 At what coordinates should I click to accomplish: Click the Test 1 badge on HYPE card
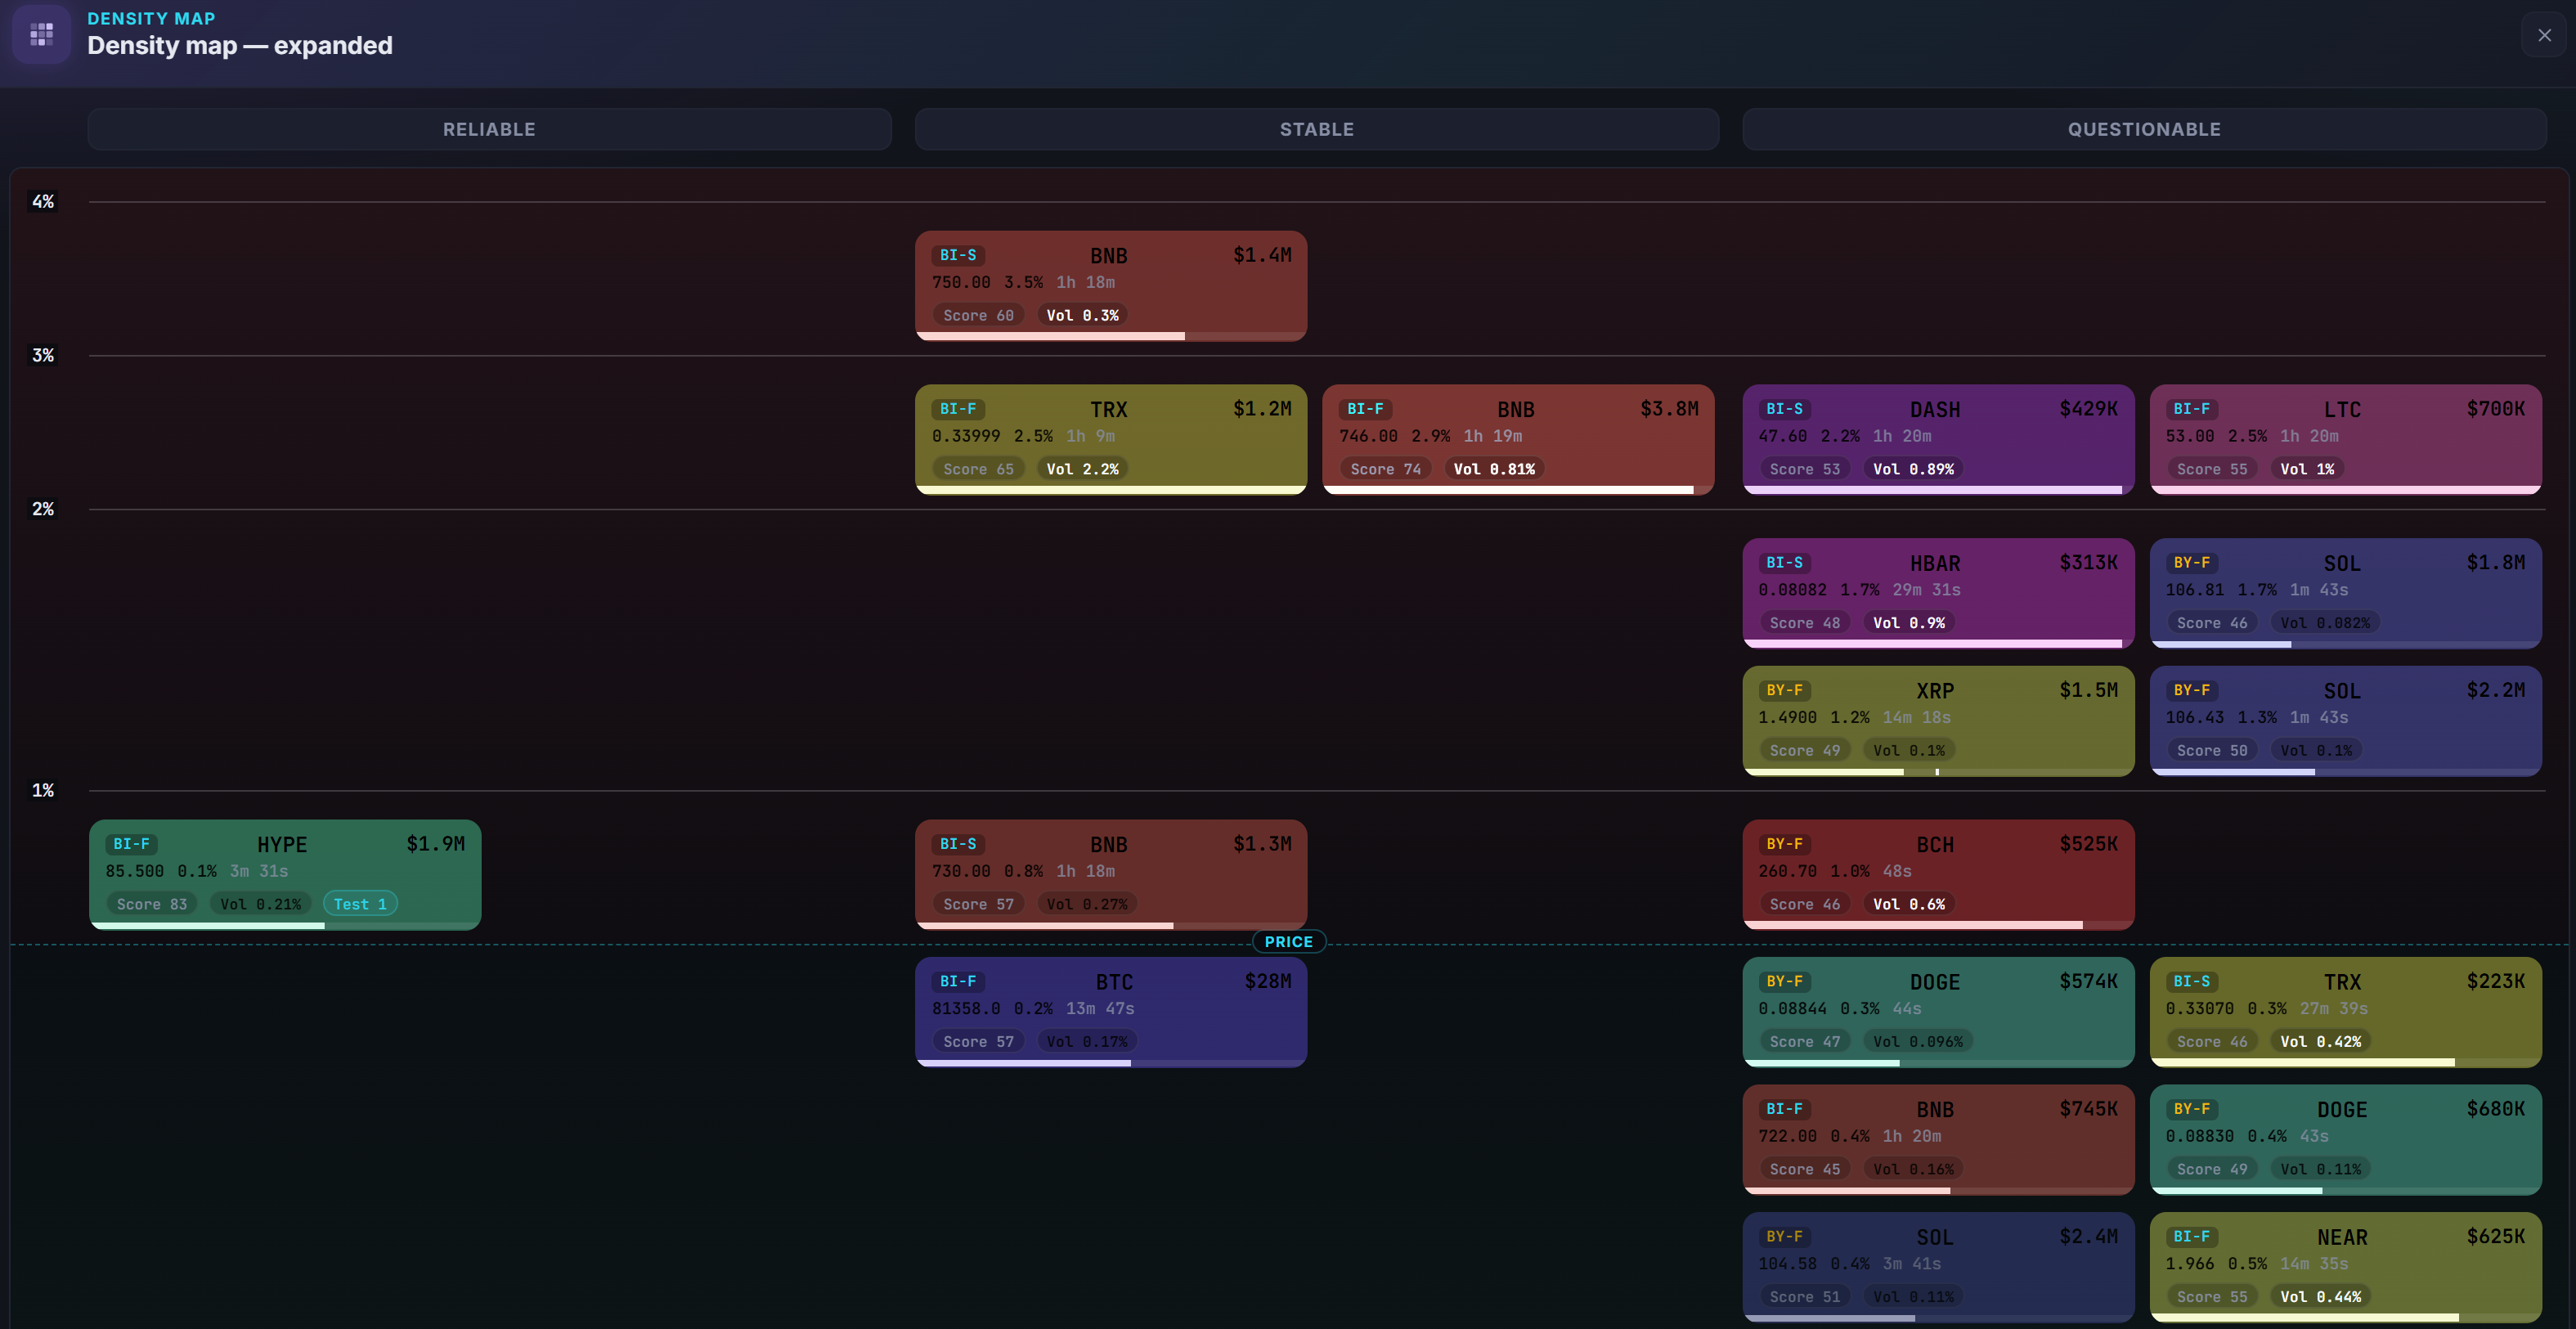click(x=360, y=904)
